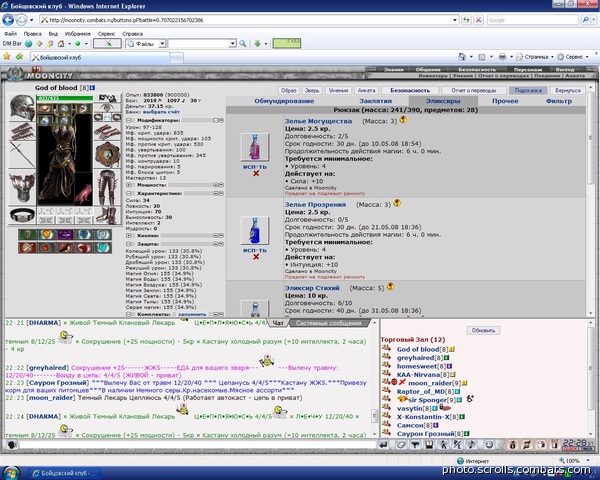Click the chat message input field

(197, 445)
